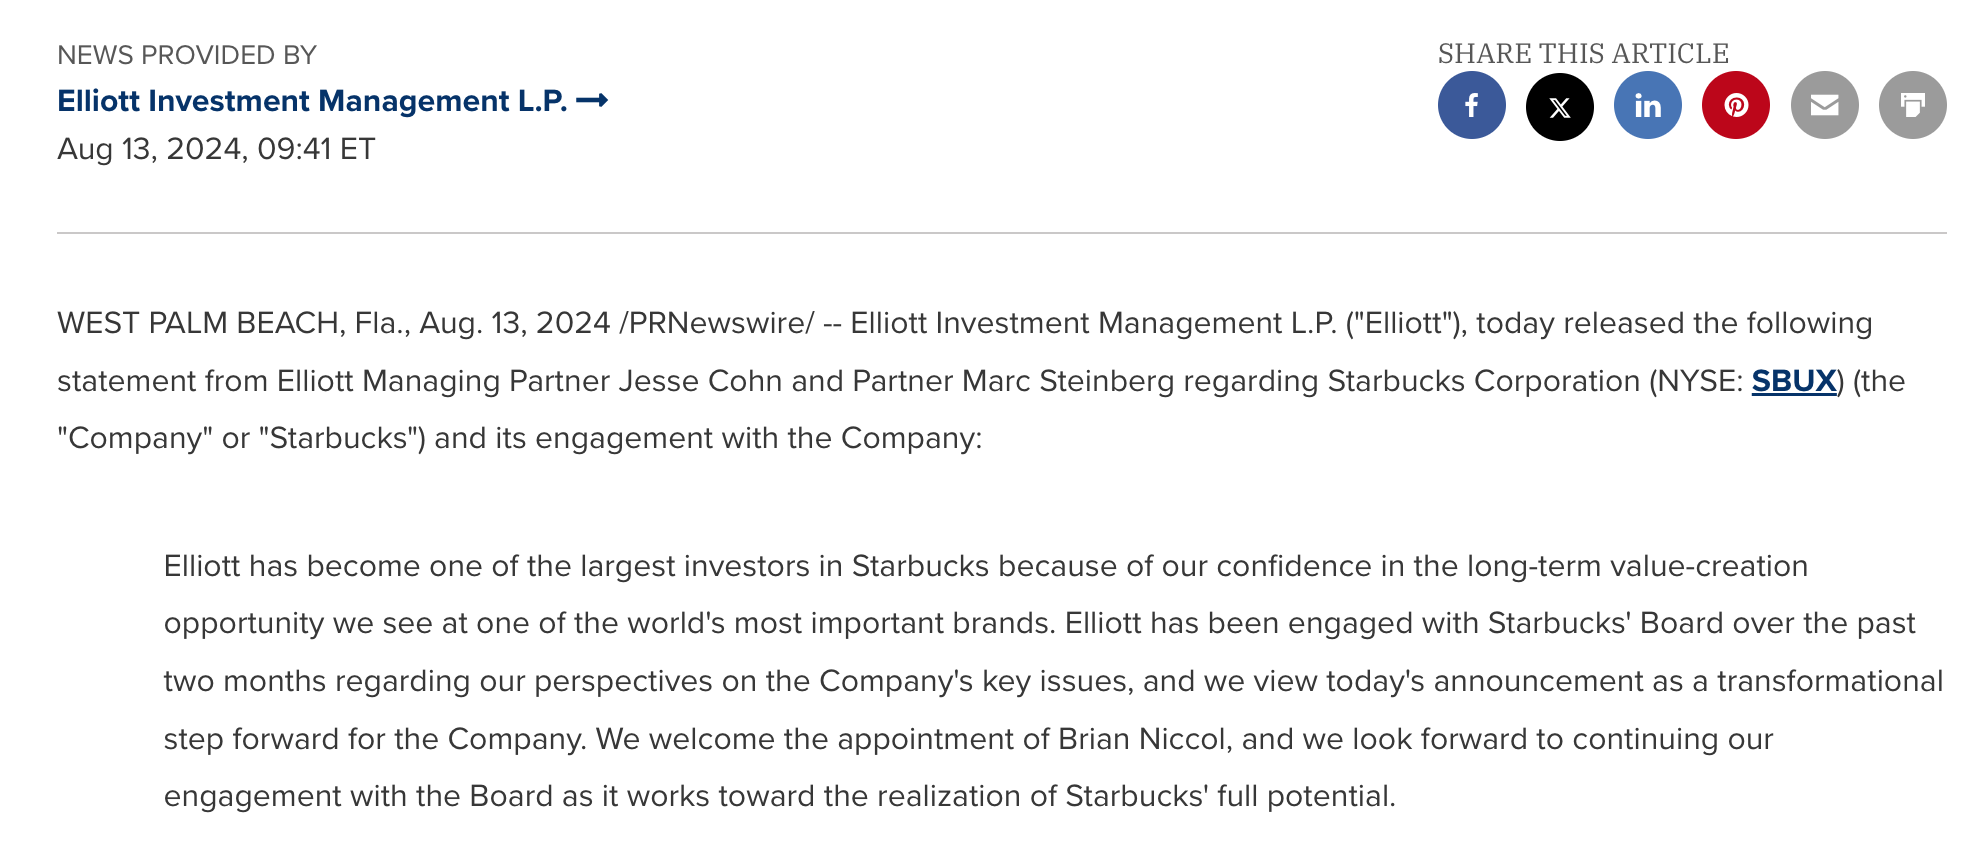Share the article on Facebook
This screenshot has height=852, width=1984.
(x=1471, y=105)
